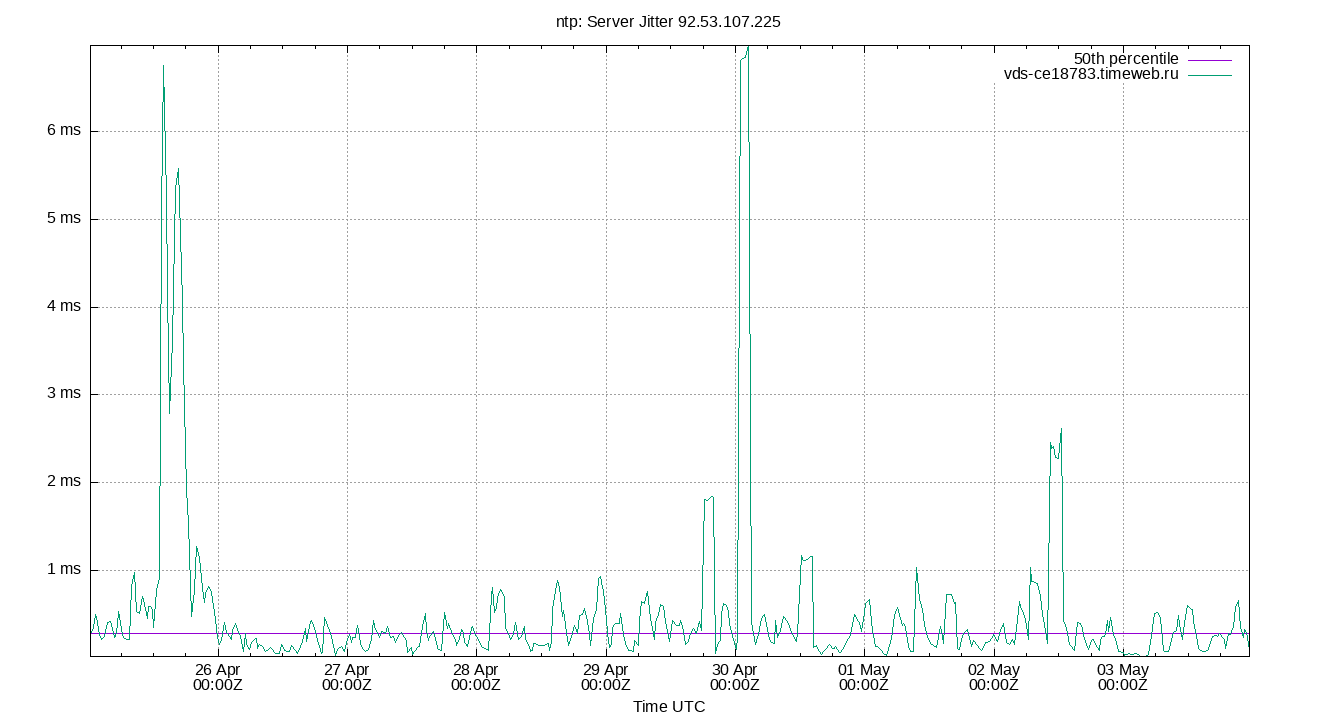Click the '4 ms' y-axis label
1340x720 pixels.
pos(64,306)
